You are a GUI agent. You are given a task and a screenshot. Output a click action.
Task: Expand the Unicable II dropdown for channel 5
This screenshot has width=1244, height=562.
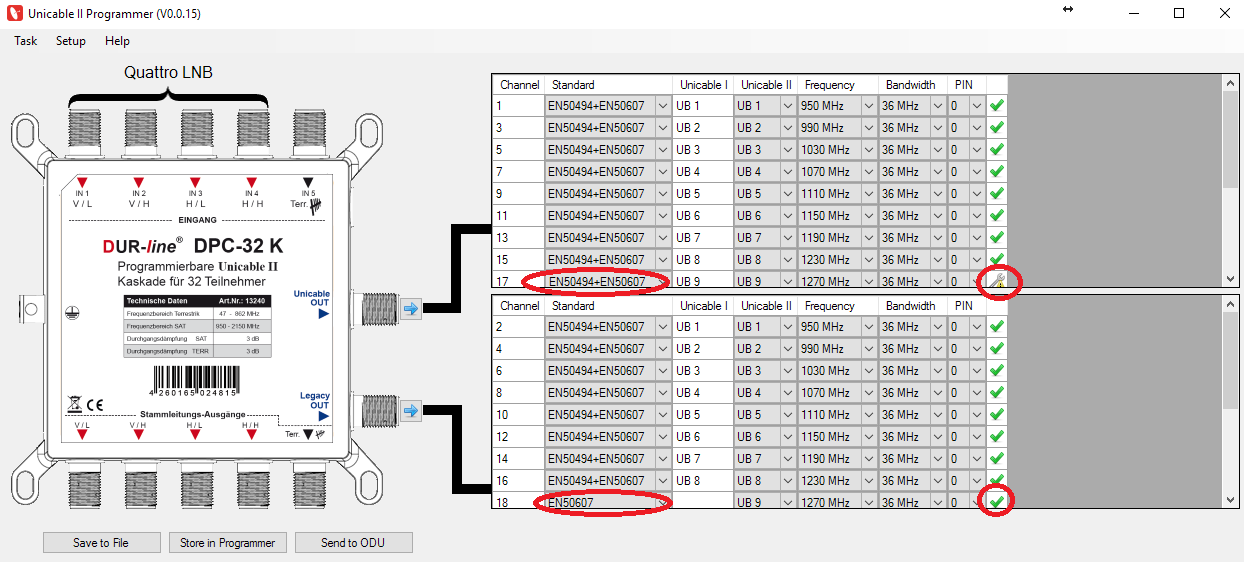pyautogui.click(x=787, y=150)
